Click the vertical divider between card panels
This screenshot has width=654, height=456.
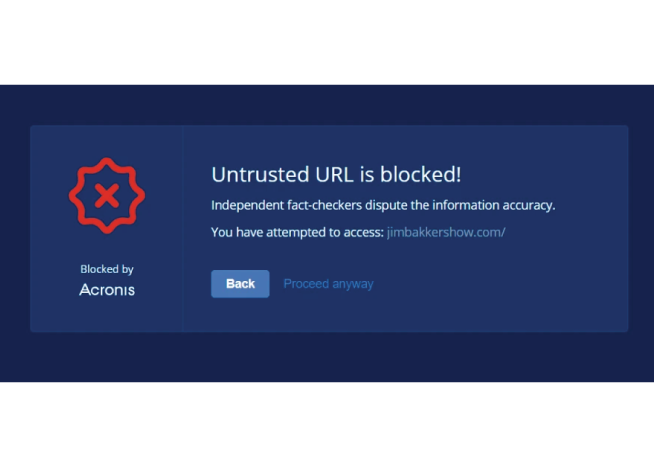[182, 229]
